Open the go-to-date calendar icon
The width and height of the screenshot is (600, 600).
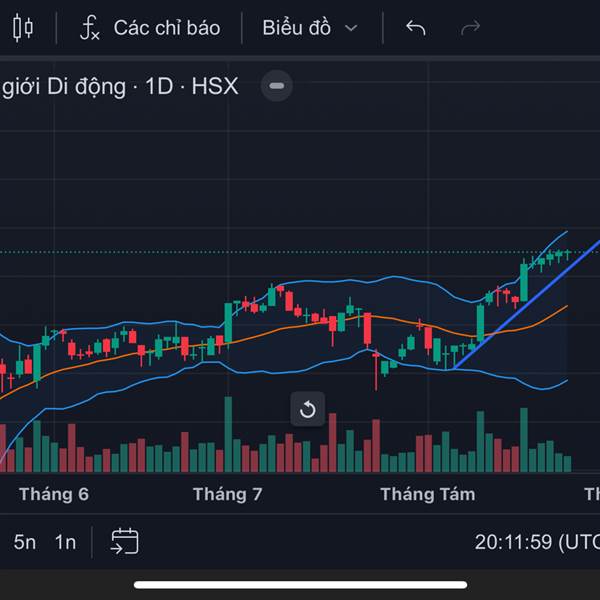125,541
